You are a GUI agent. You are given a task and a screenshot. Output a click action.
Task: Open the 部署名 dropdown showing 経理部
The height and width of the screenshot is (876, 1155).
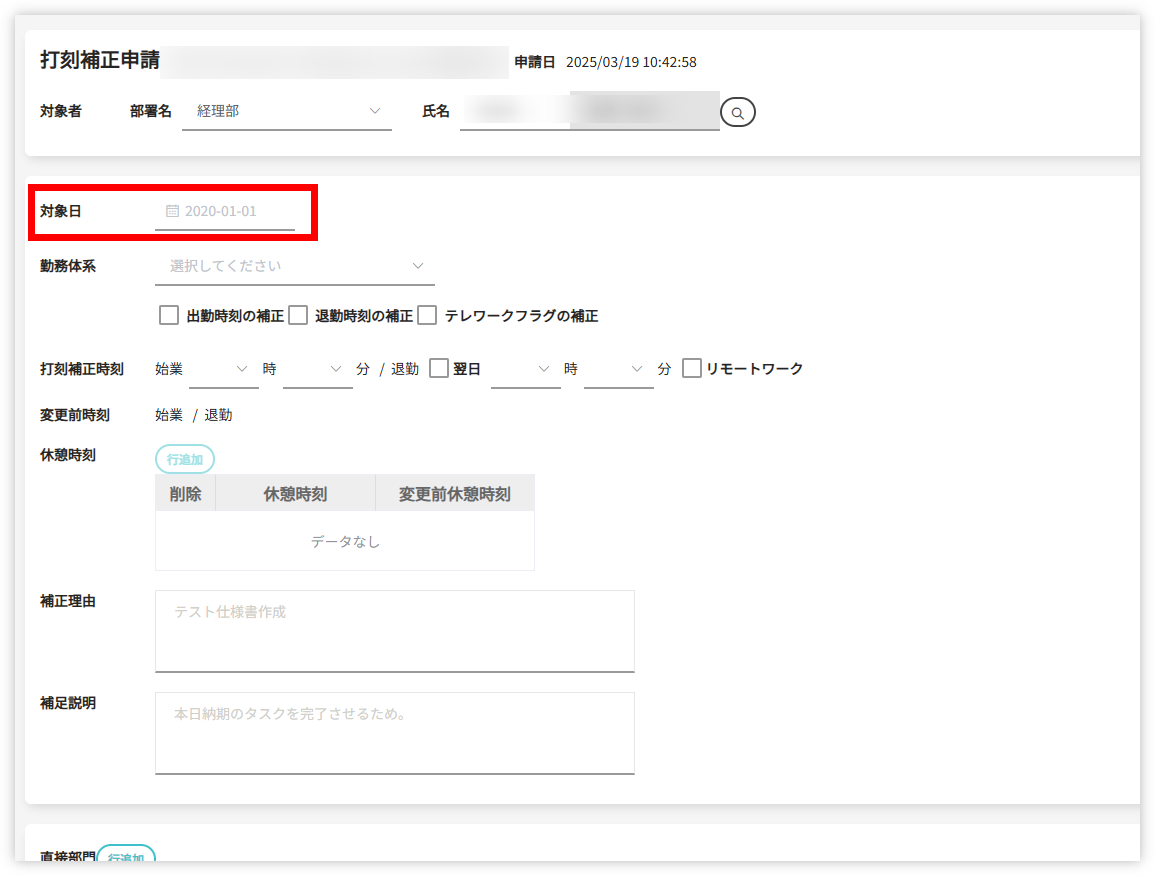pyautogui.click(x=286, y=111)
